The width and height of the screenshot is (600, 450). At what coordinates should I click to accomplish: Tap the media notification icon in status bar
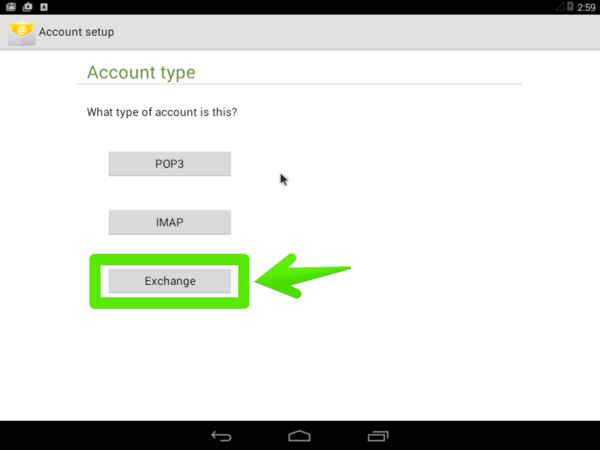(28, 7)
